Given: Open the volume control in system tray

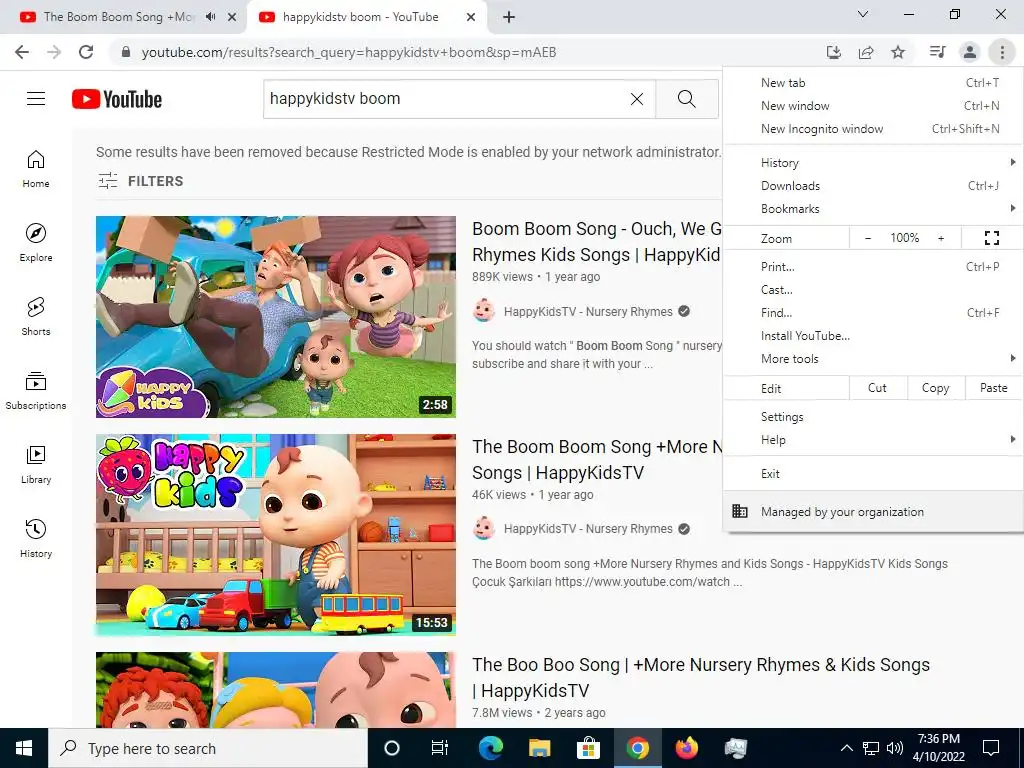Looking at the screenshot, I should pos(895,748).
